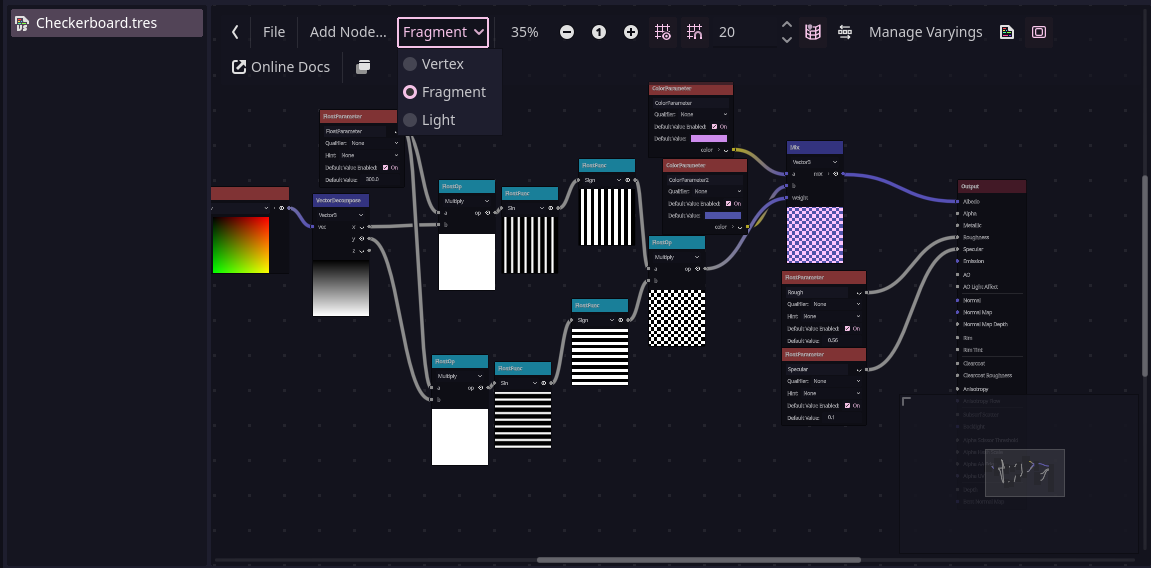1151x568 pixels.
Task: Click the arrange nodes icon
Action: click(x=845, y=32)
